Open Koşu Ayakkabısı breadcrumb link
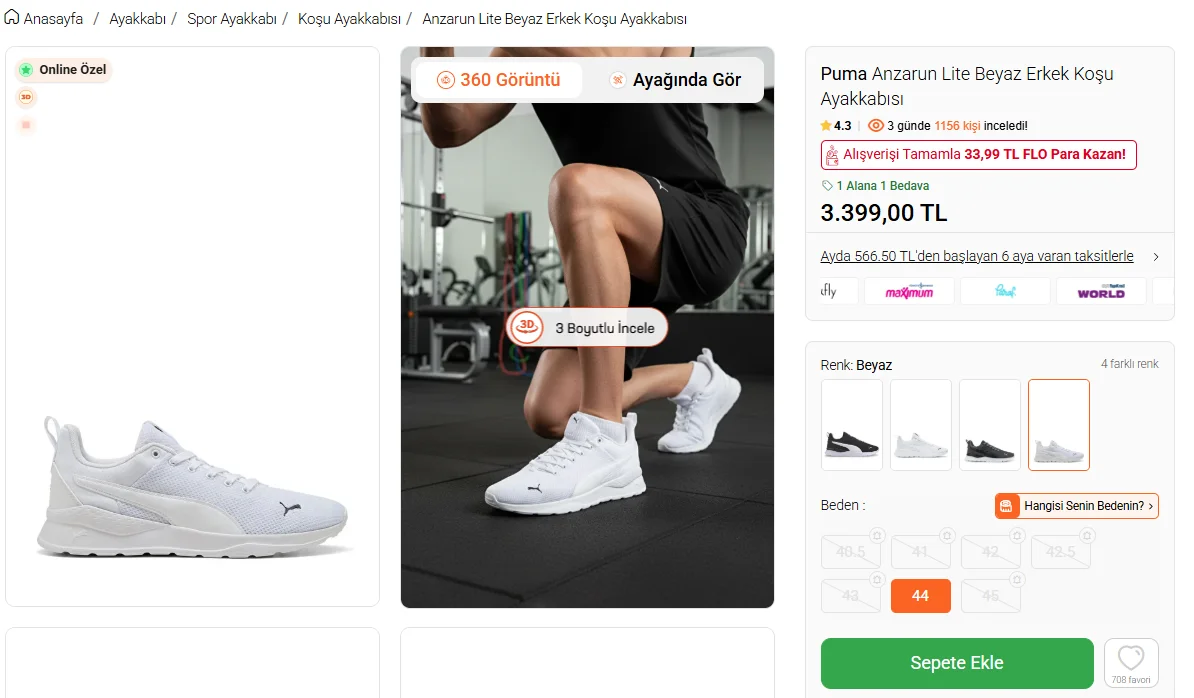Image resolution: width=1194 pixels, height=698 pixels. point(350,19)
